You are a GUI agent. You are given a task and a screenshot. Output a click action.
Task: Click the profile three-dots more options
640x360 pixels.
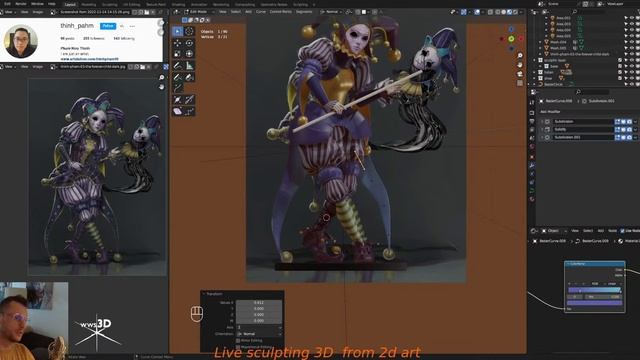[132, 26]
